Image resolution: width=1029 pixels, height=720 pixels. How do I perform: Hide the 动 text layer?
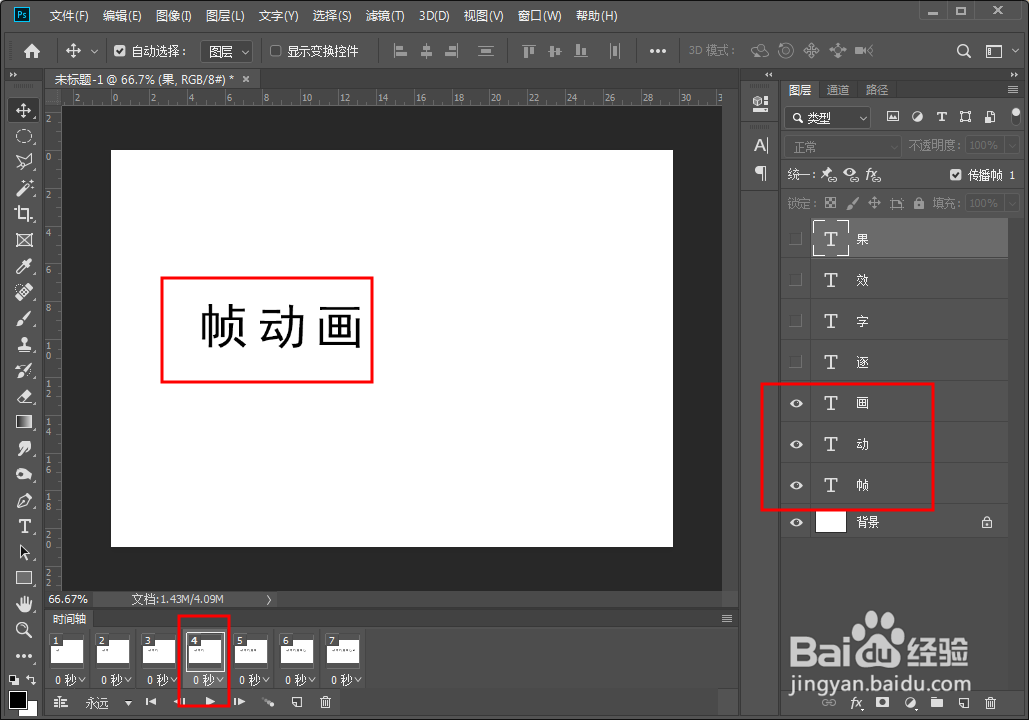pos(796,444)
